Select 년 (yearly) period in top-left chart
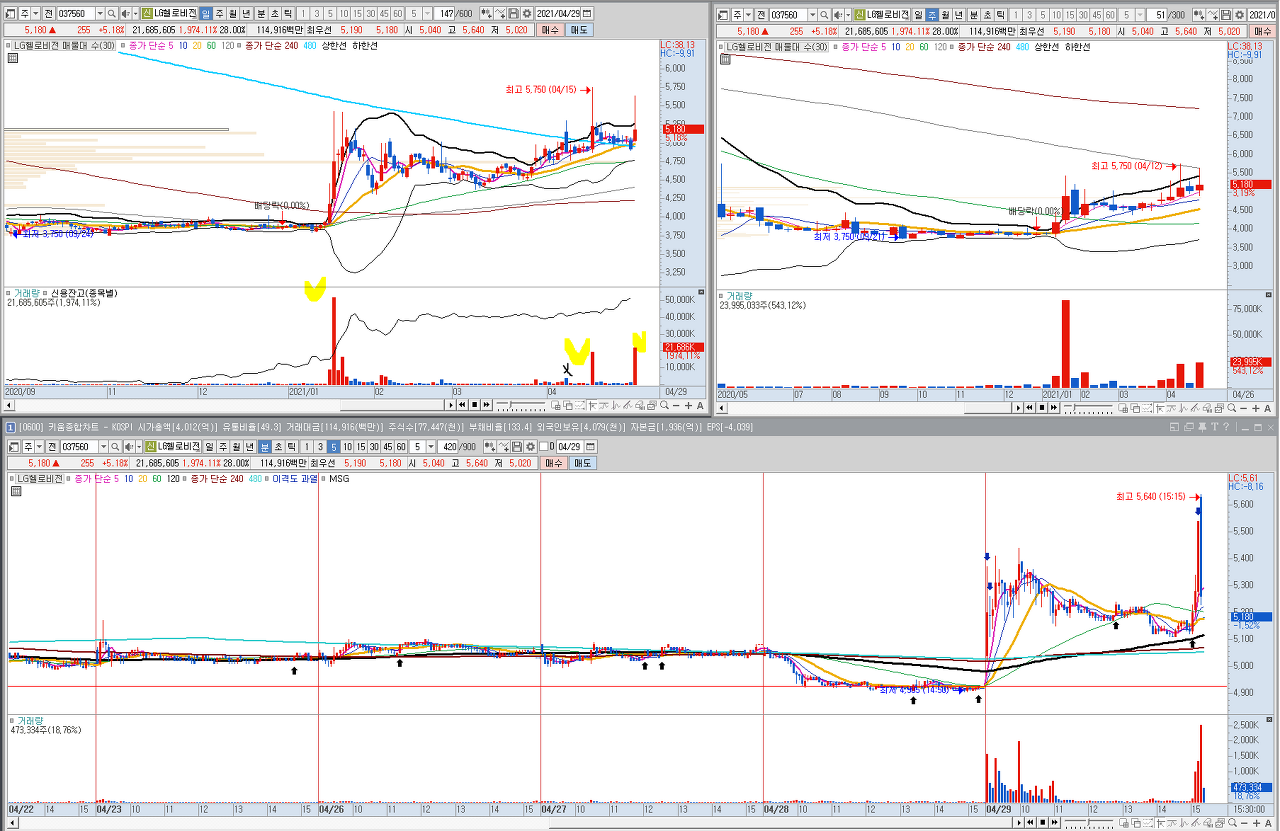 click(x=246, y=13)
